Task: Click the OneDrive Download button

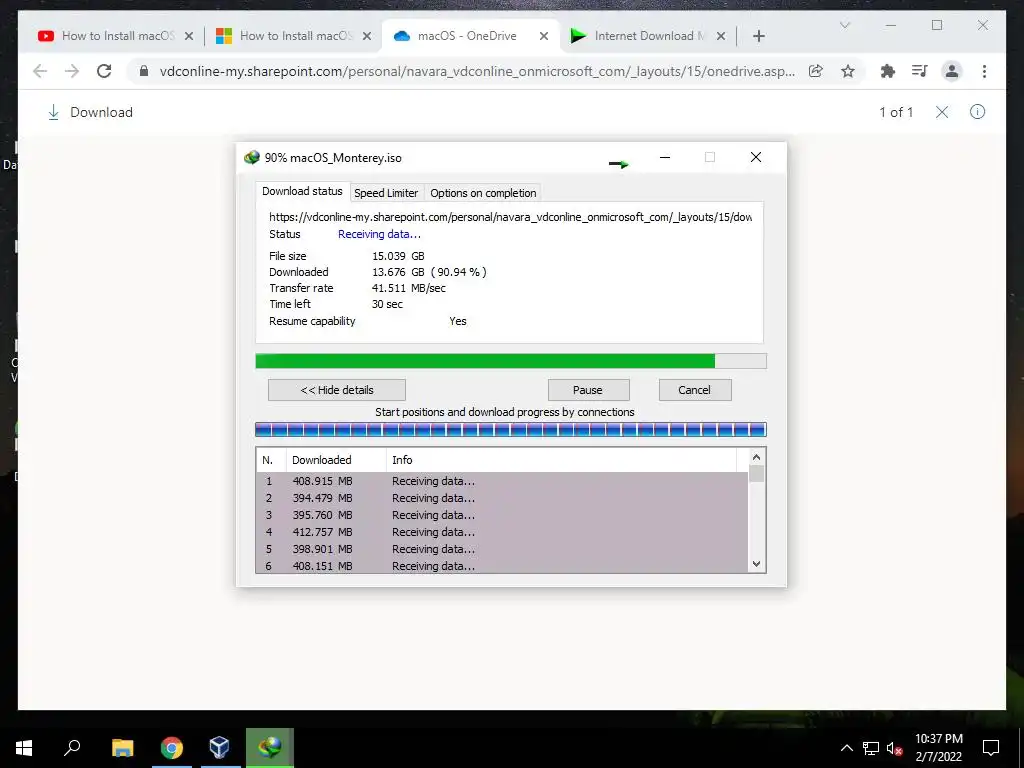Action: pos(90,112)
